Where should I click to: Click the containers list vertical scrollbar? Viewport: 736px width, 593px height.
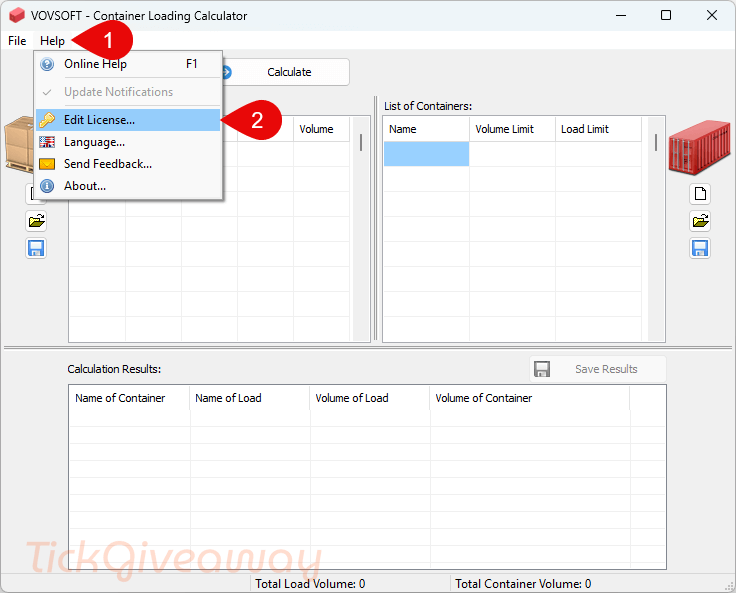pos(656,229)
